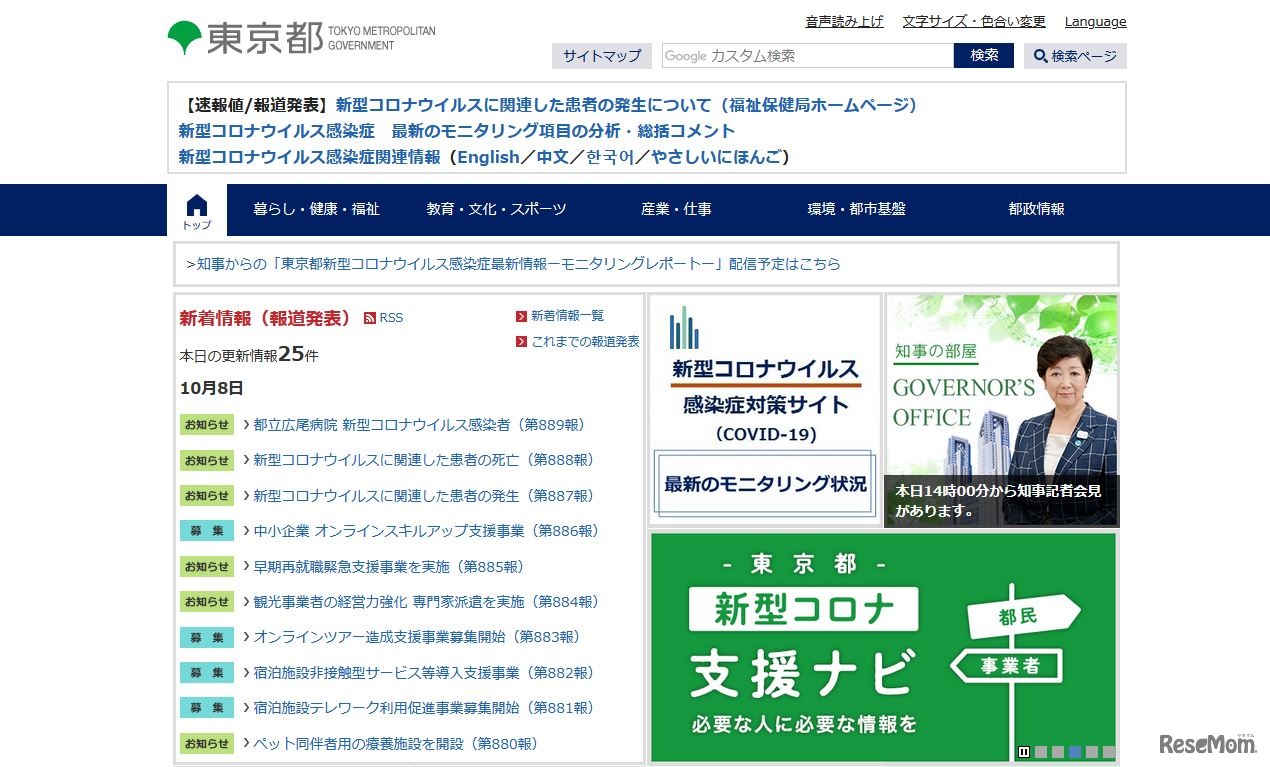Click the COVID-19 bar chart icon

coord(683,325)
